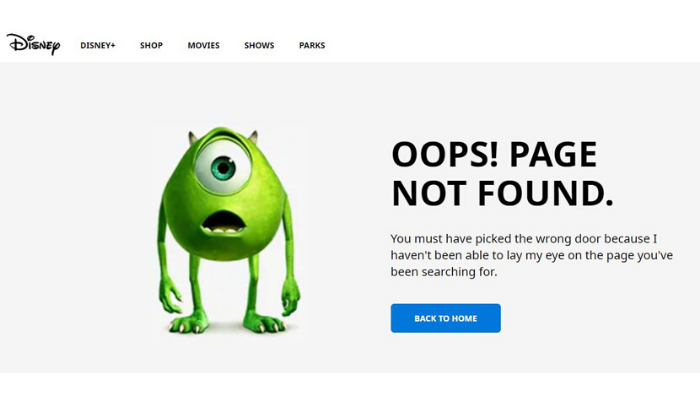Click the Back to Home button
Viewport: 700px width, 400px height.
pyautogui.click(x=446, y=318)
